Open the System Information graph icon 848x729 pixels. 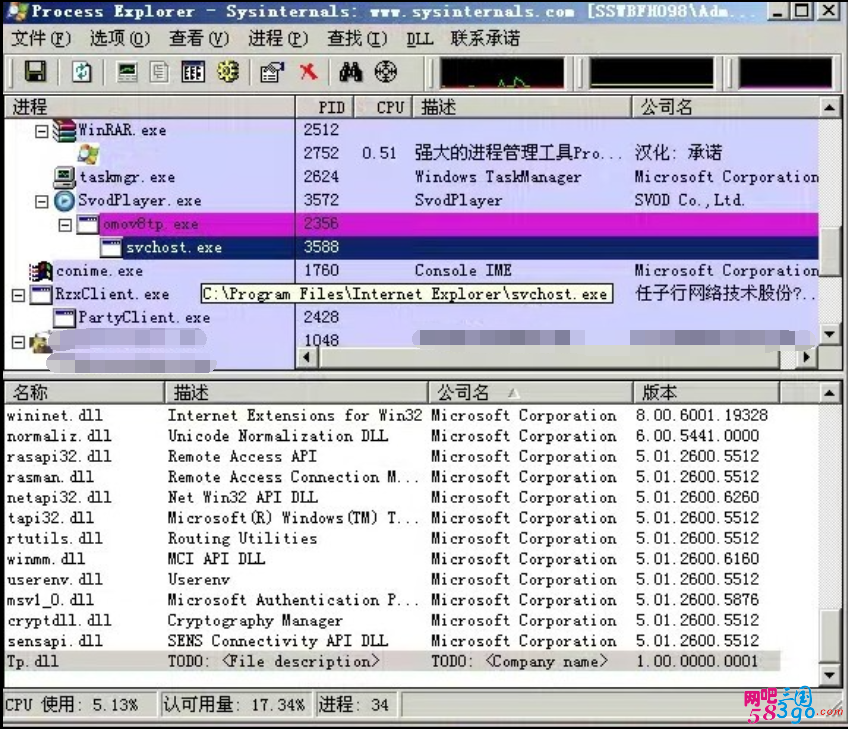(128, 72)
